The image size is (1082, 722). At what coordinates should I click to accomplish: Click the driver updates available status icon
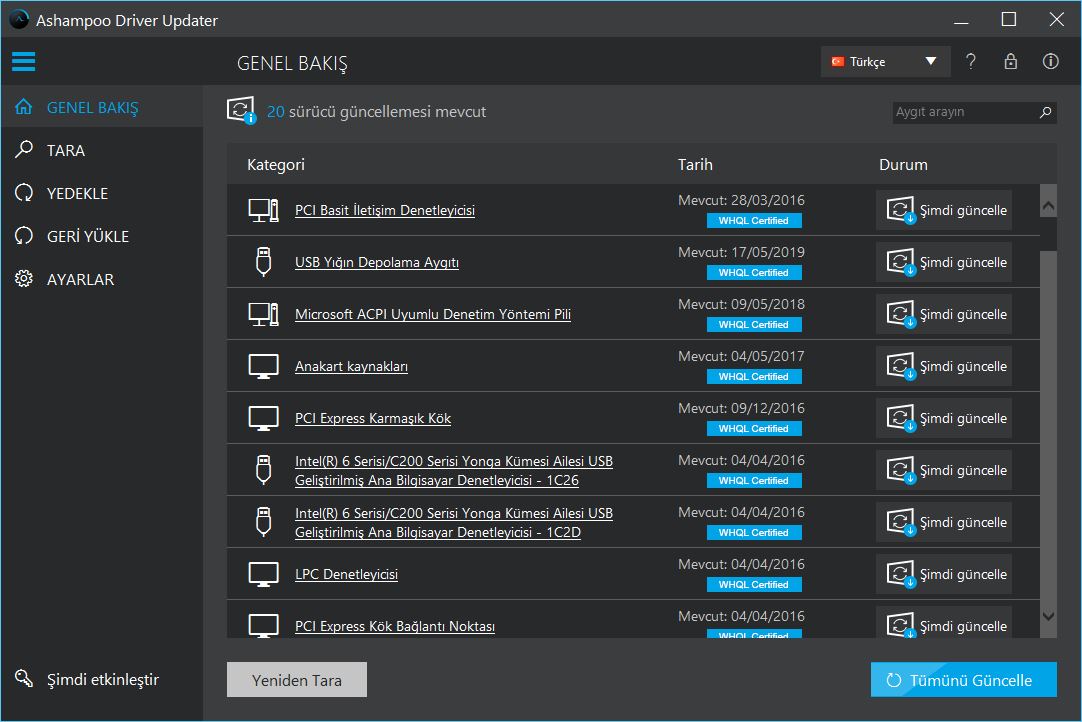[x=242, y=110]
